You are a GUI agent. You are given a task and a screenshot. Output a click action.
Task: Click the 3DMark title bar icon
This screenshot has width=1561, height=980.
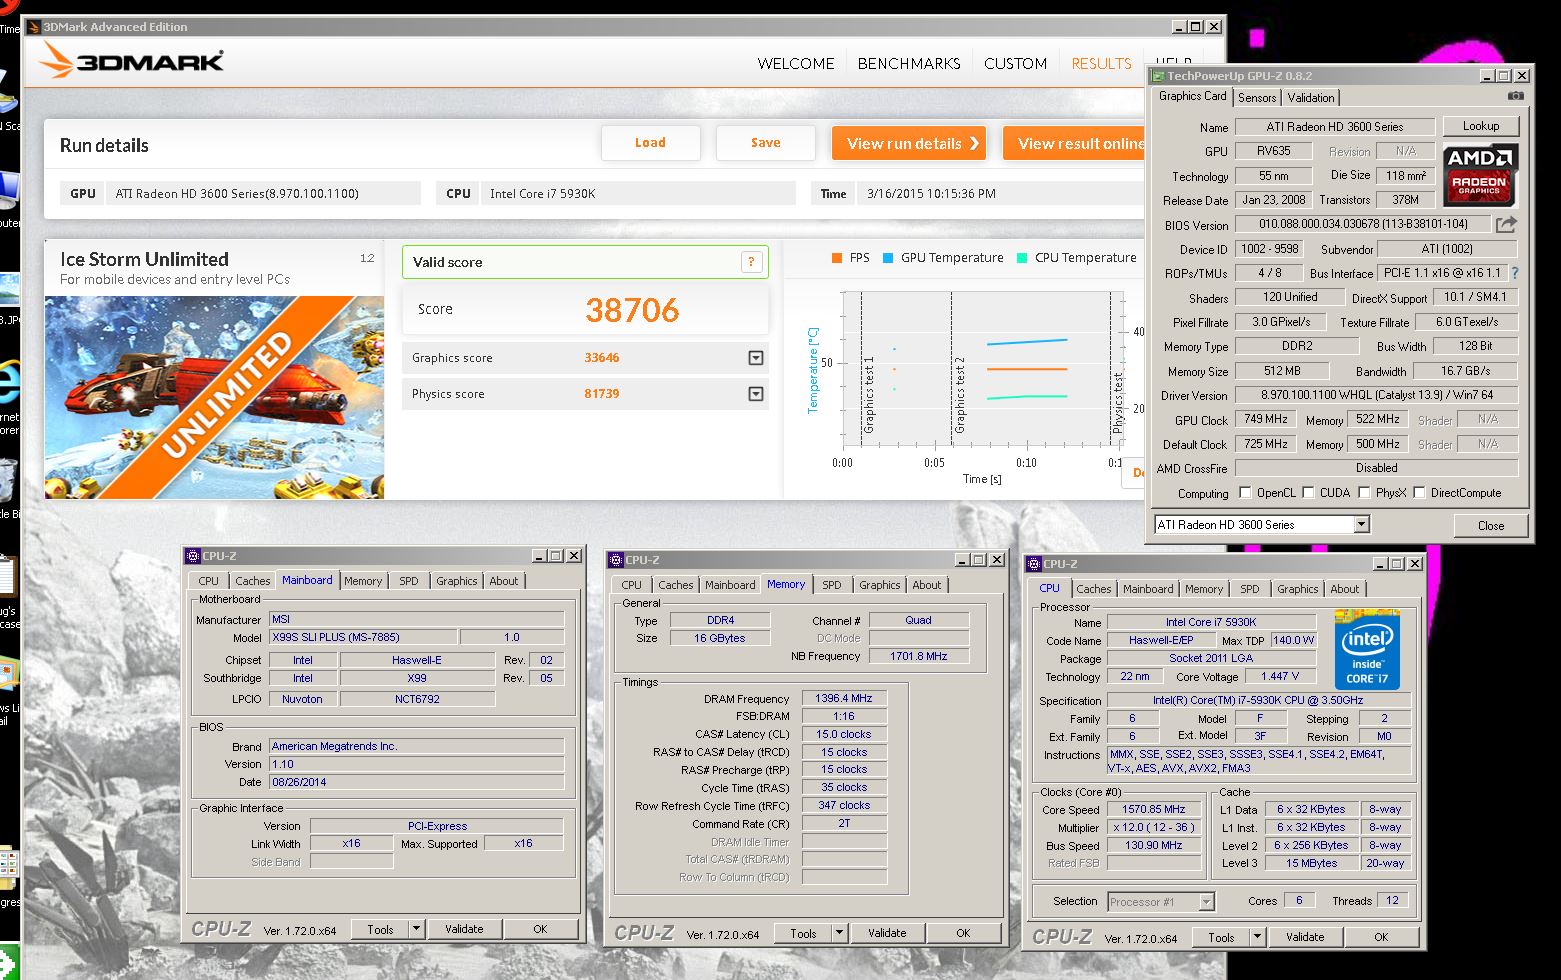pyautogui.click(x=33, y=27)
